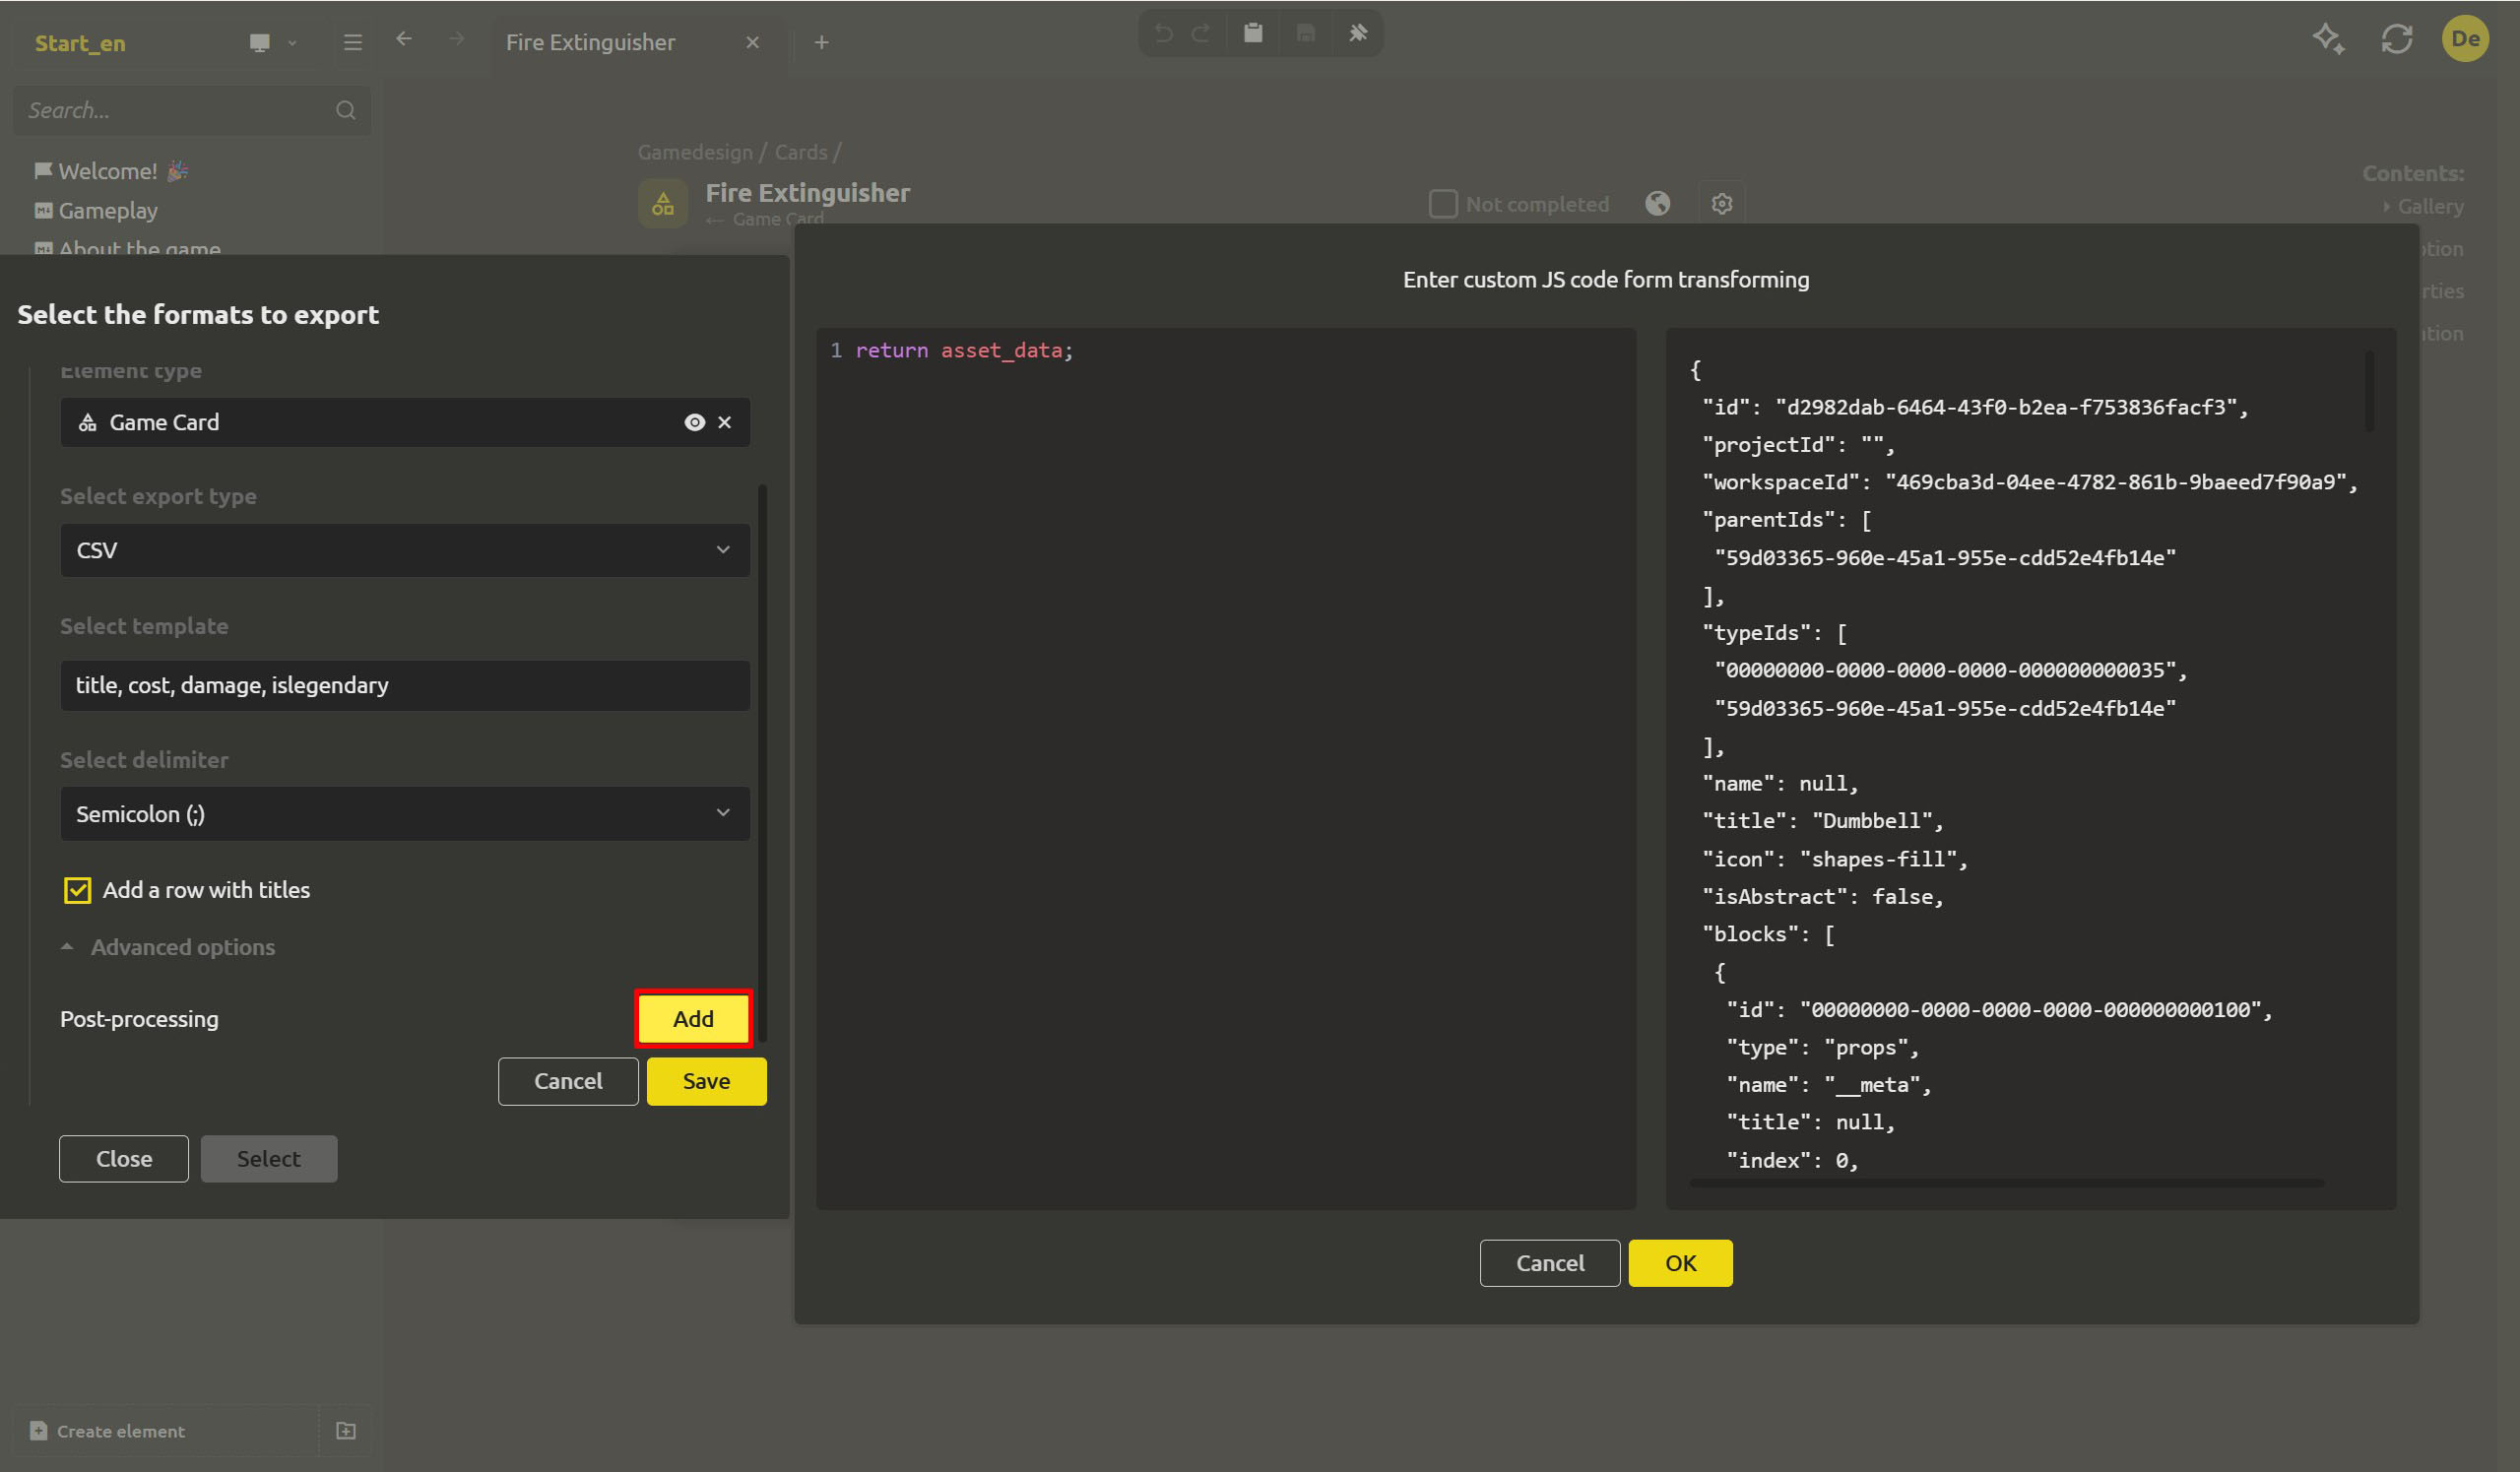Click the redo icon in the toolbar

[x=1201, y=33]
